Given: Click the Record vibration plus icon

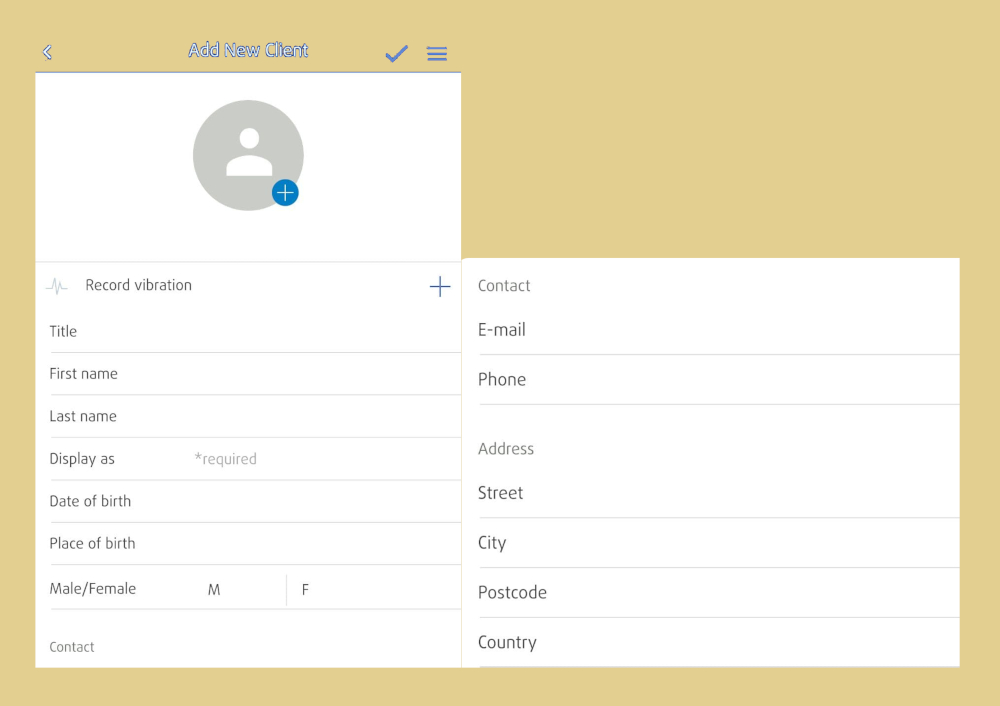Looking at the screenshot, I should point(440,287).
